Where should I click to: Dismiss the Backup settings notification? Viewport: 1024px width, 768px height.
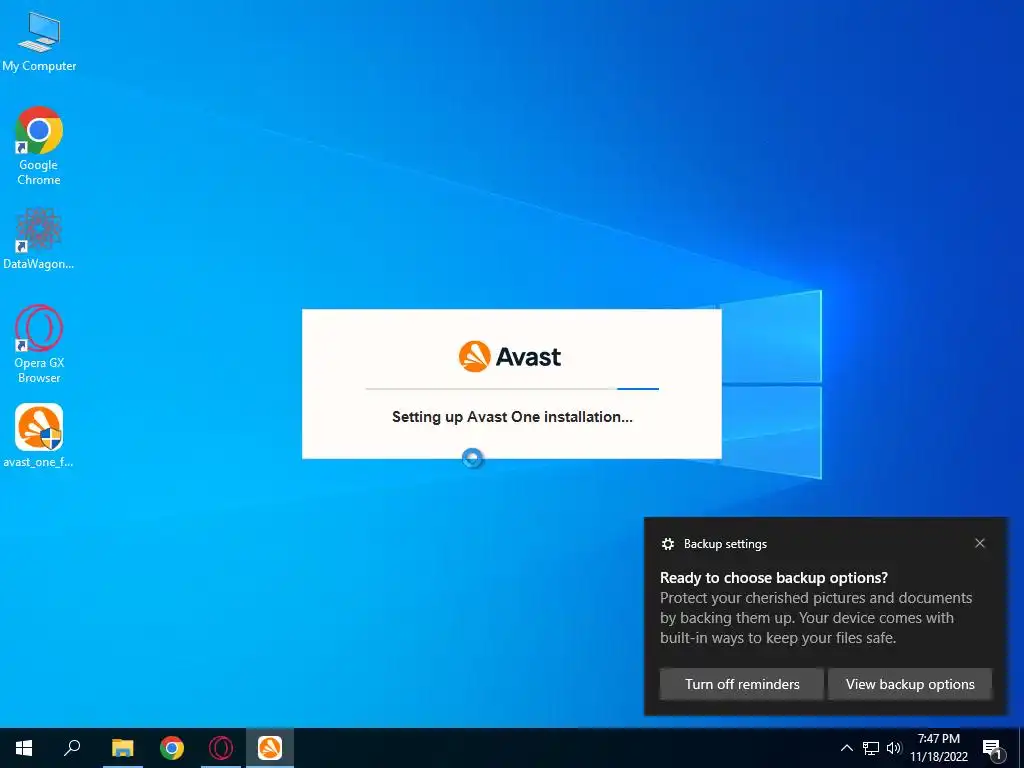(980, 543)
